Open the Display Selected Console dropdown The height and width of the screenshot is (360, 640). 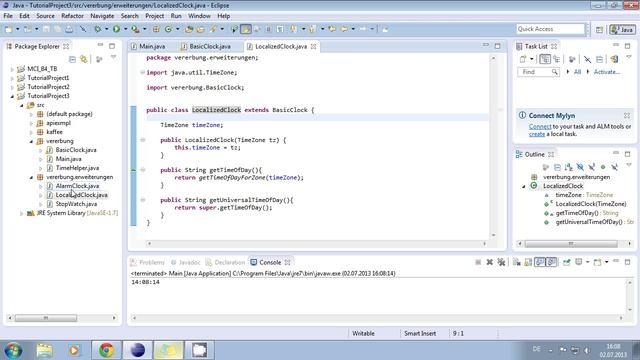(x=587, y=262)
